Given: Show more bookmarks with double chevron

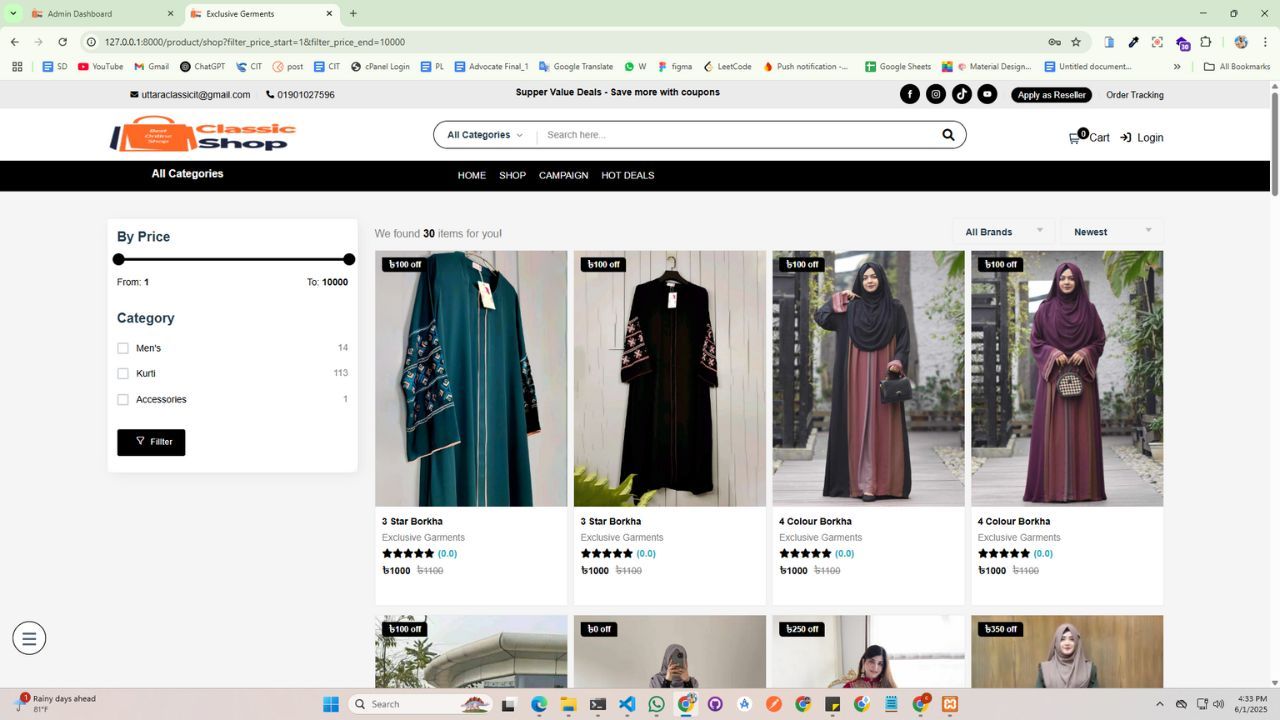Looking at the screenshot, I should click(1177, 67).
